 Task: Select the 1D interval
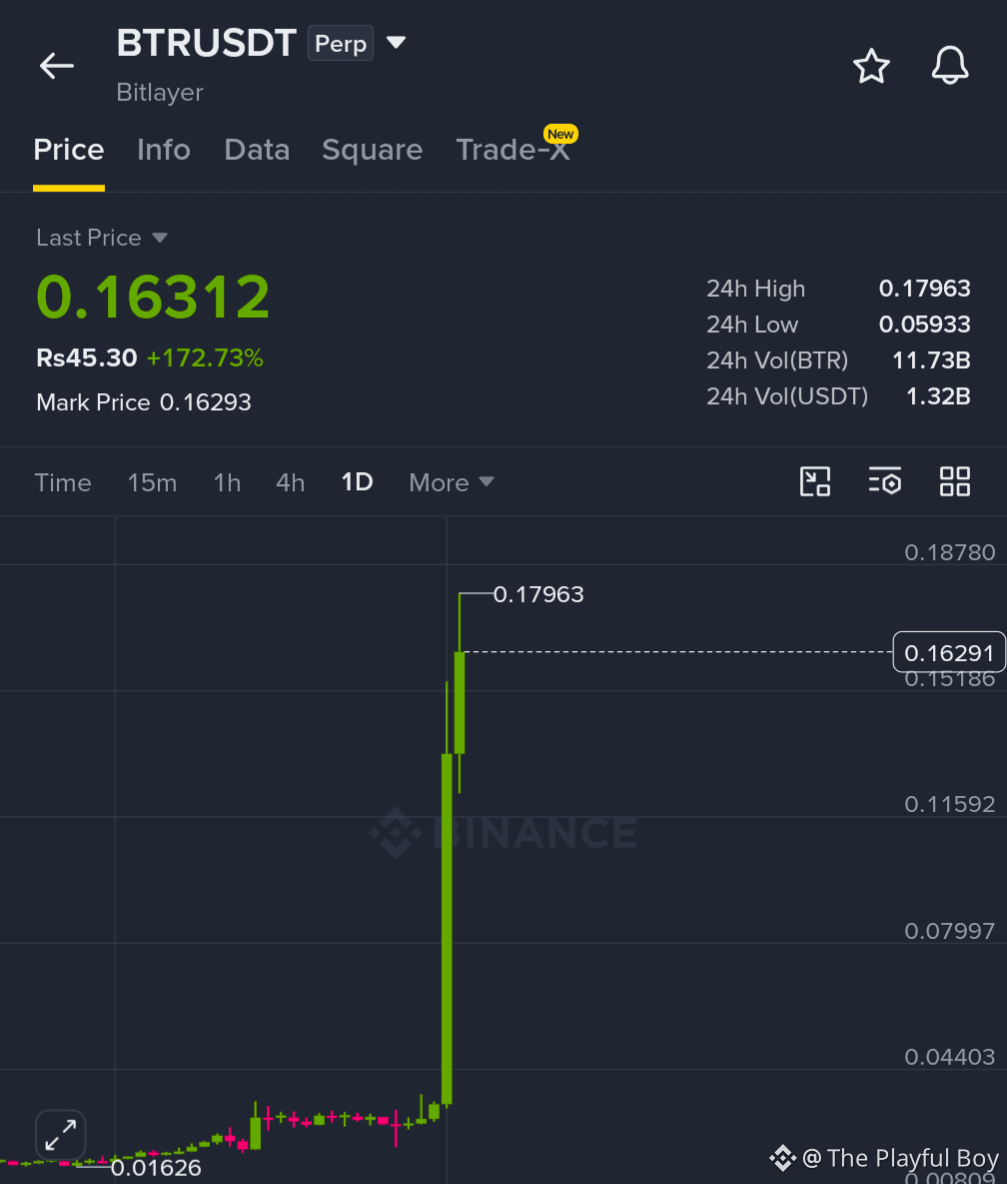tap(357, 482)
